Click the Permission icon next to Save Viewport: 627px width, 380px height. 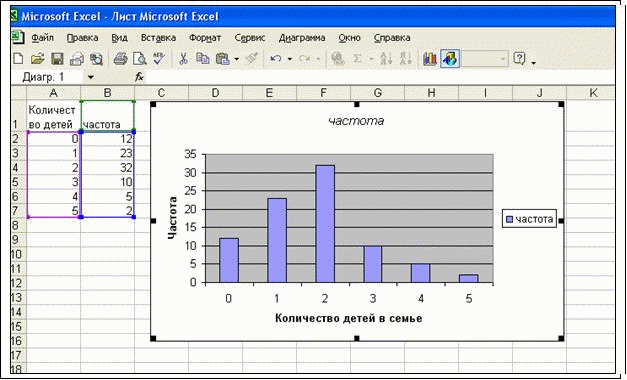(x=77, y=59)
